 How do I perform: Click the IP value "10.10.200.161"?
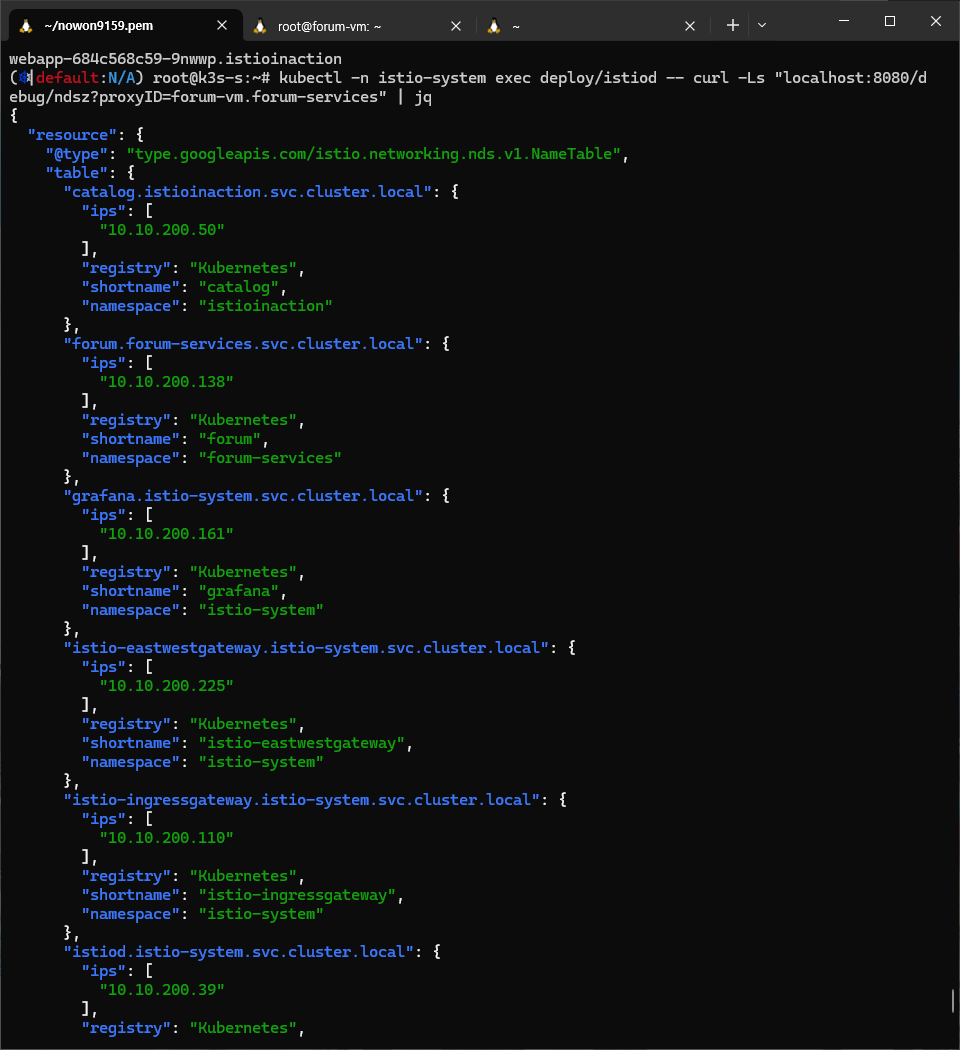(x=167, y=534)
